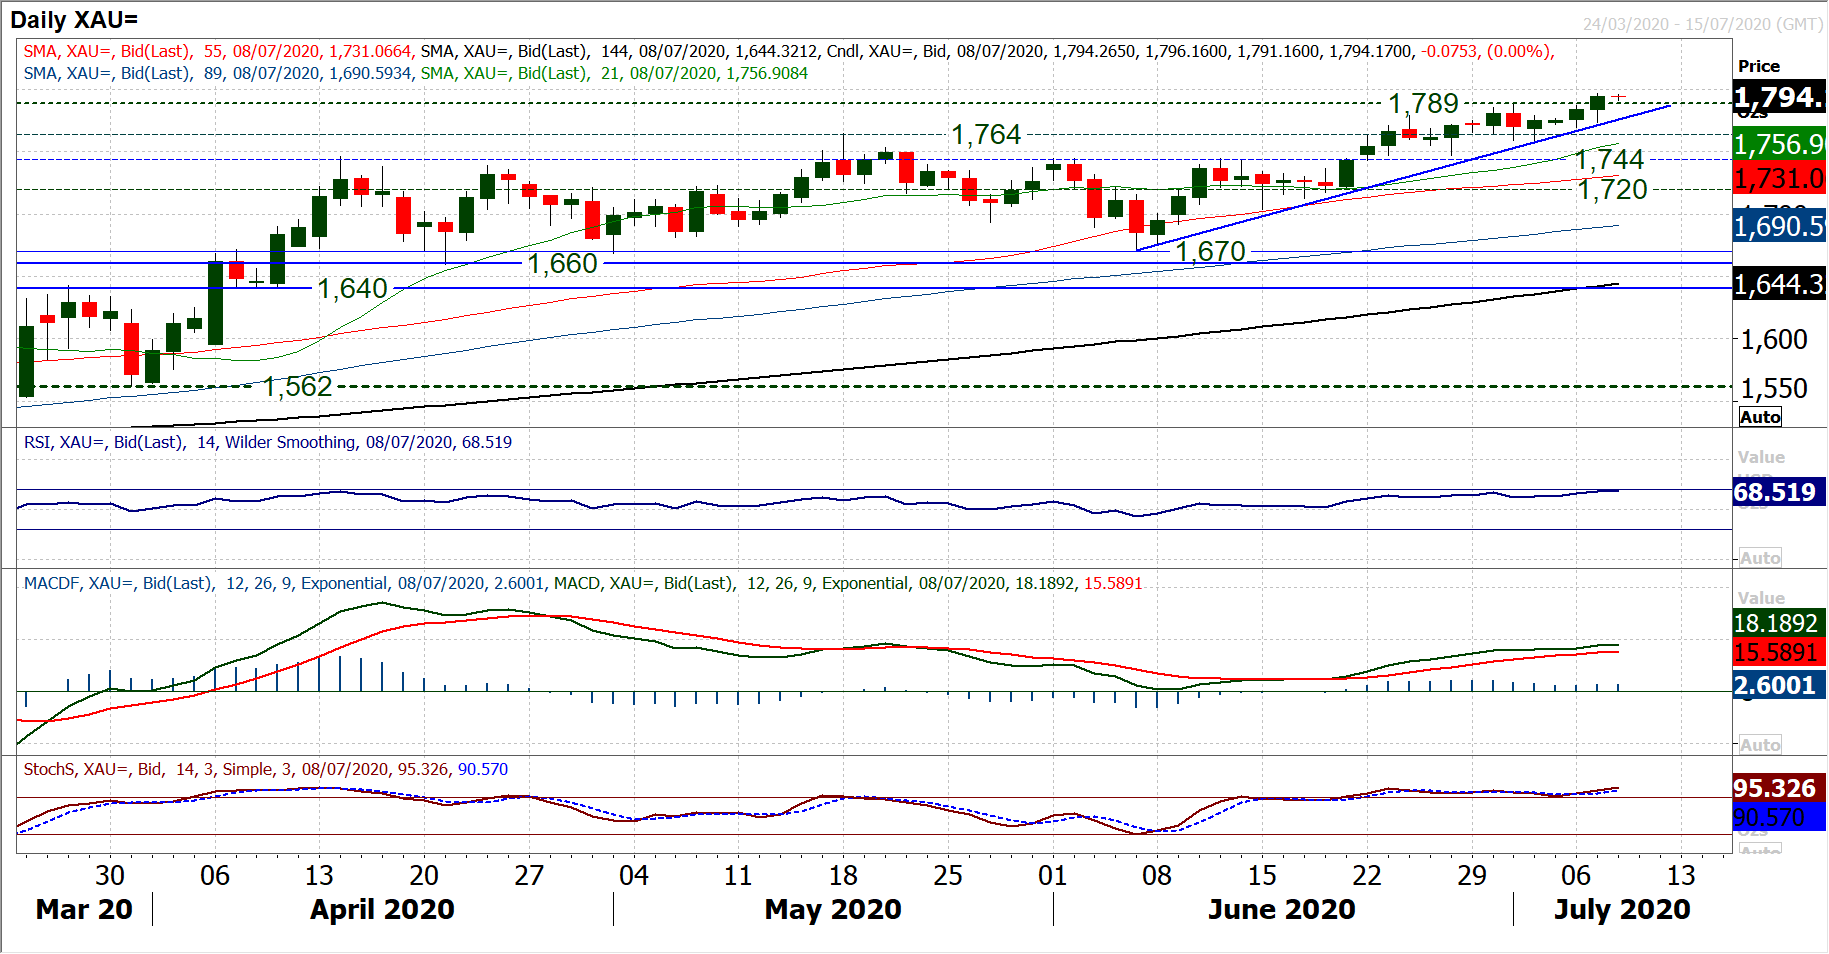Select the 1,794 current price tag
This screenshot has height=954, width=1829.
click(x=1778, y=98)
